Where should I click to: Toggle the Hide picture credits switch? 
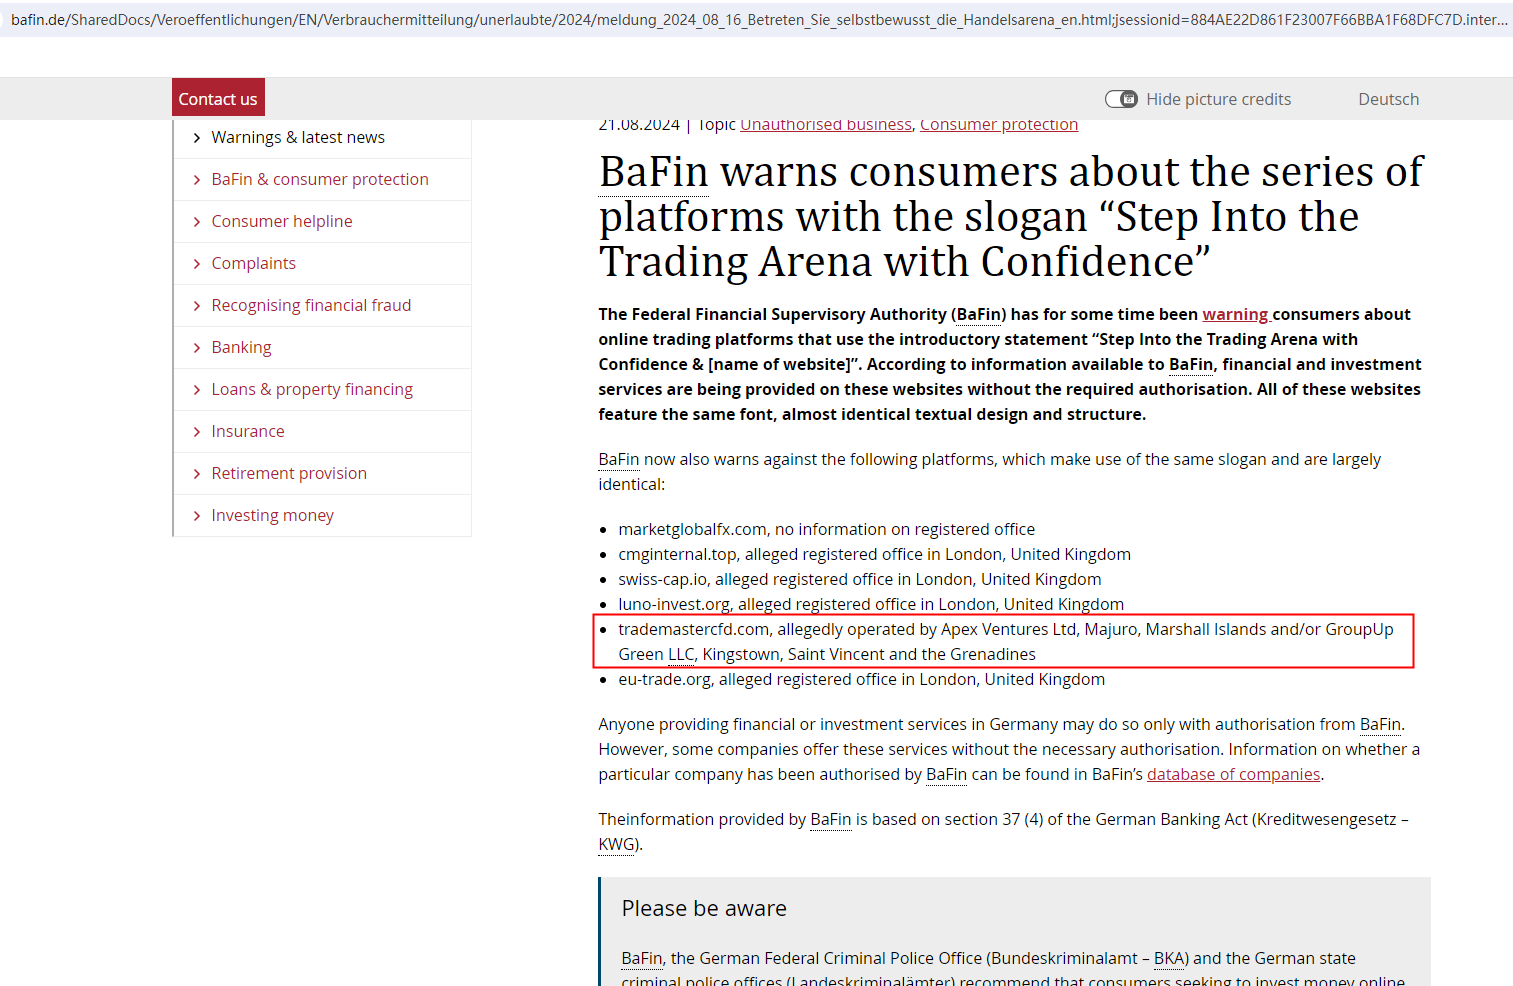point(1121,99)
